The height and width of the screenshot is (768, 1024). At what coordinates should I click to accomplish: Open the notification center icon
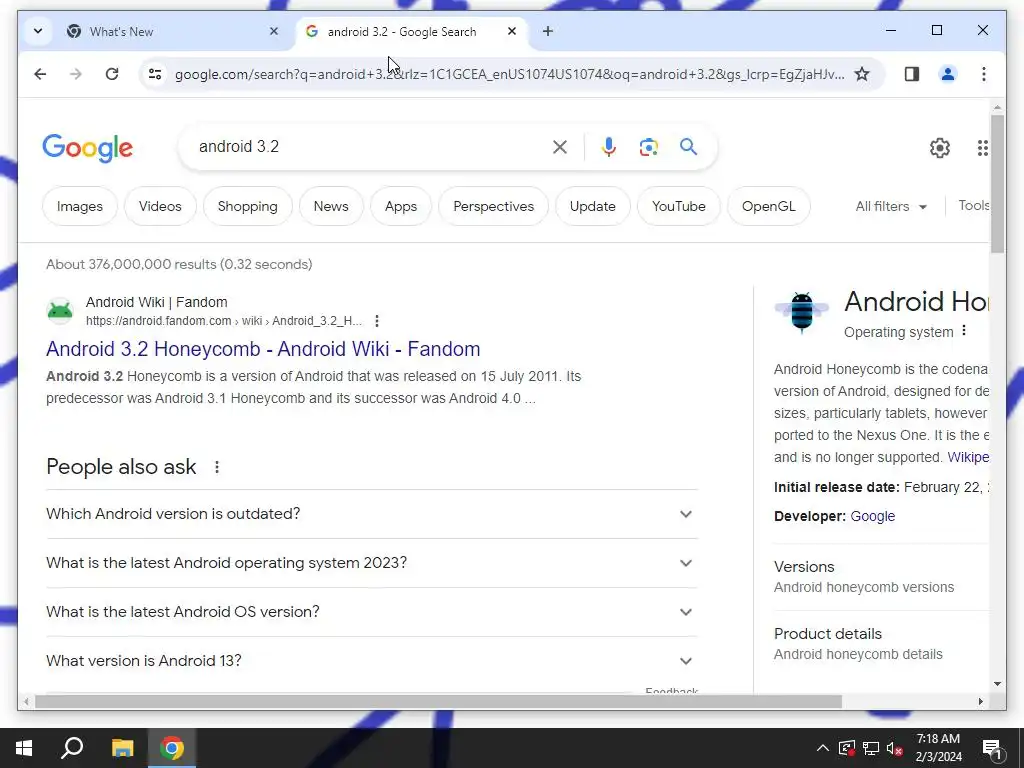coord(992,748)
